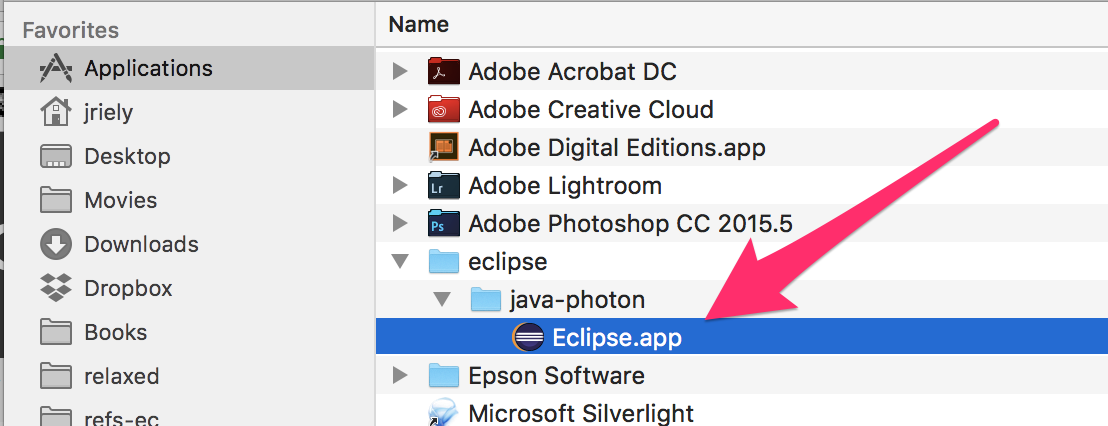Image resolution: width=1108 pixels, height=426 pixels.
Task: Click the Adobe Photoshop CC folder icon
Action: coord(443,224)
